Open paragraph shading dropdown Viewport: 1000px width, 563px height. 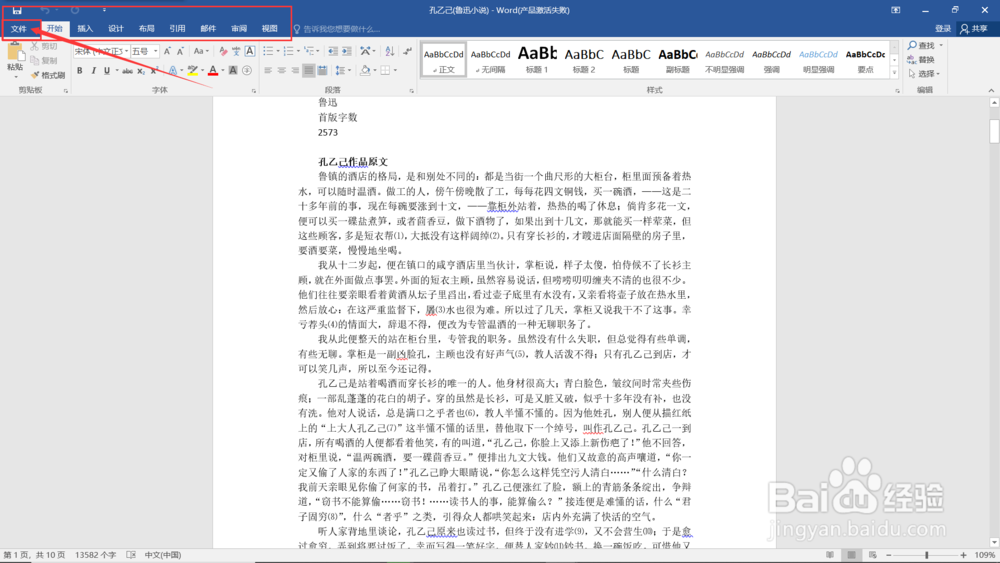374,70
